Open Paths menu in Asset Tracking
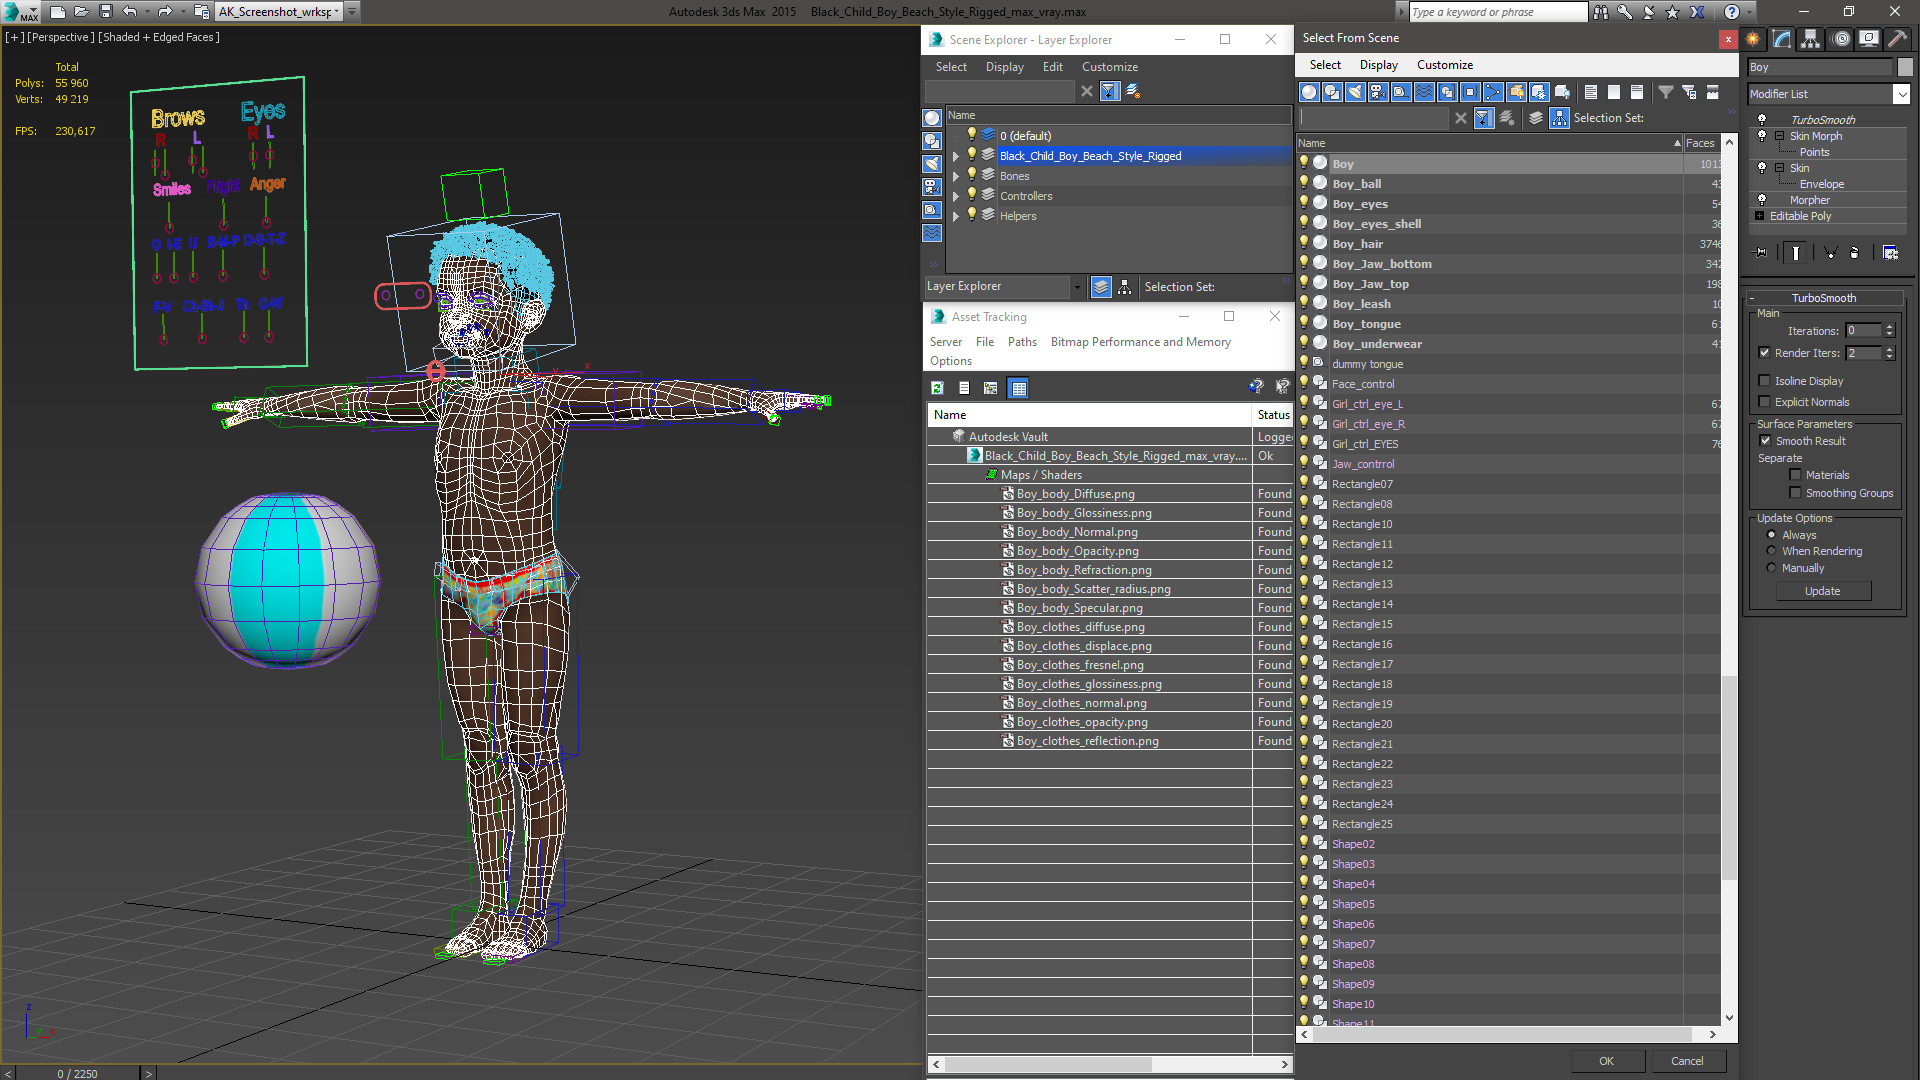Viewport: 1920px width, 1080px height. [x=1022, y=342]
